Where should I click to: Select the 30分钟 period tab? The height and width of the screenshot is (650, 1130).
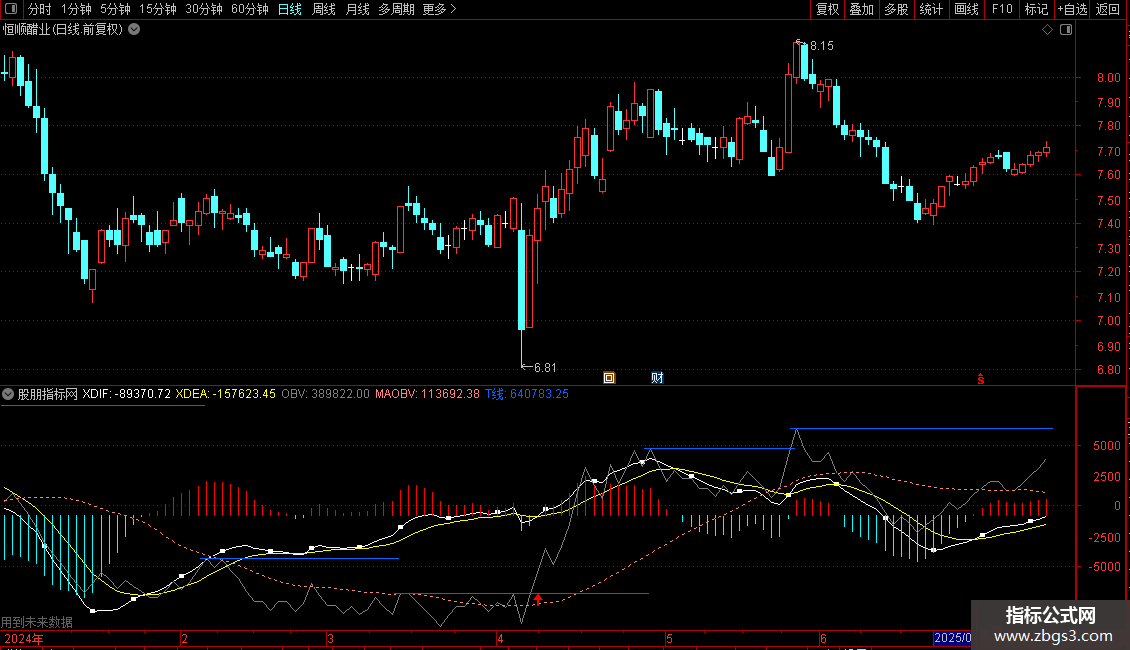tap(203, 9)
